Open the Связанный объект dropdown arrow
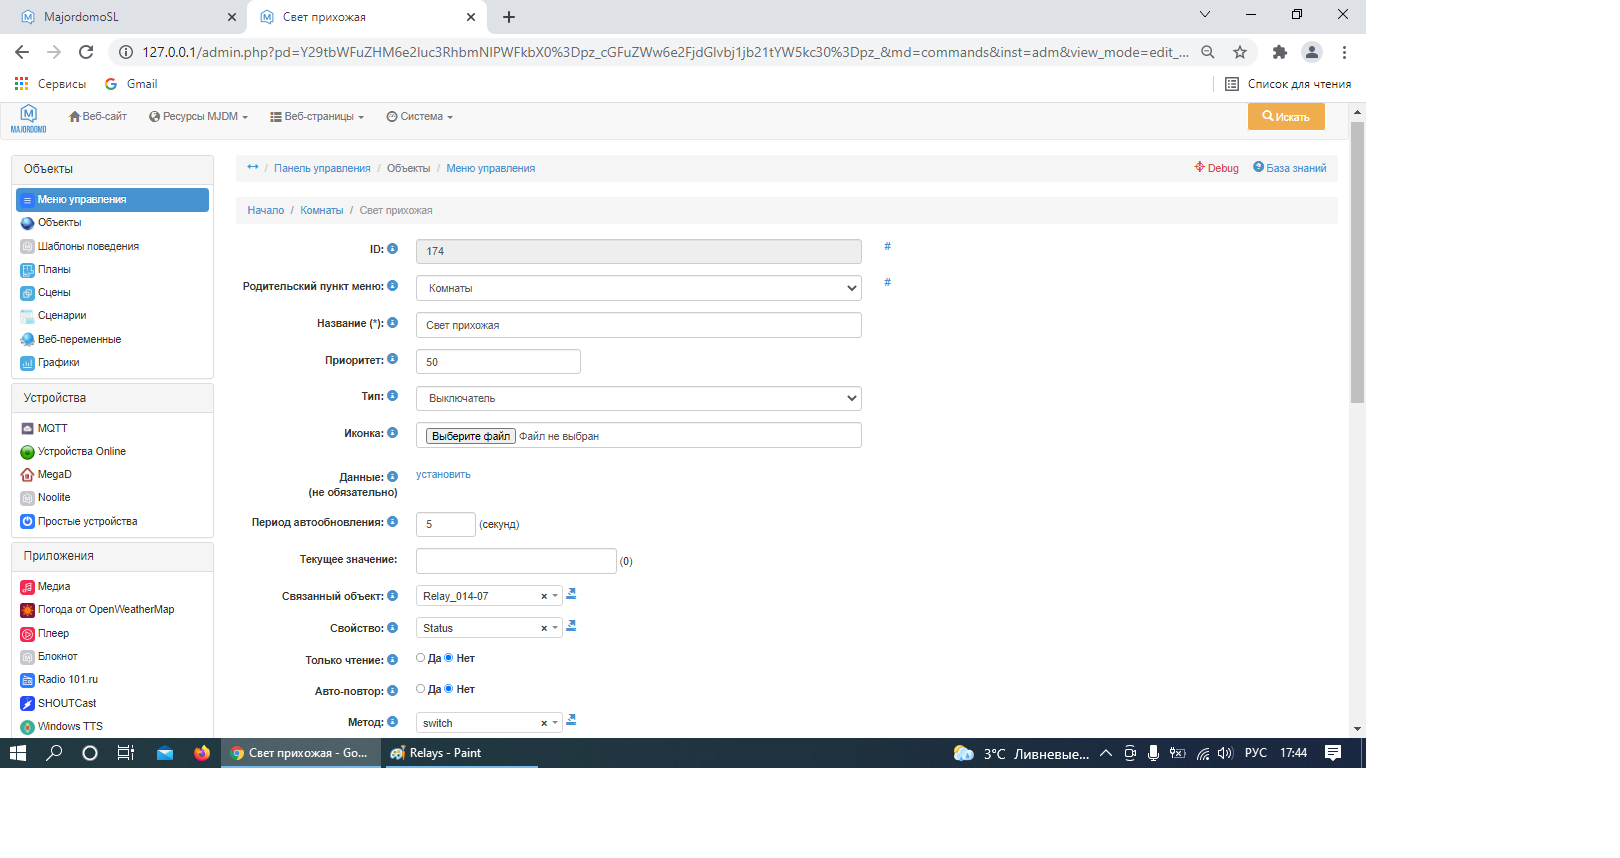This screenshot has height=858, width=1620. [x=555, y=596]
